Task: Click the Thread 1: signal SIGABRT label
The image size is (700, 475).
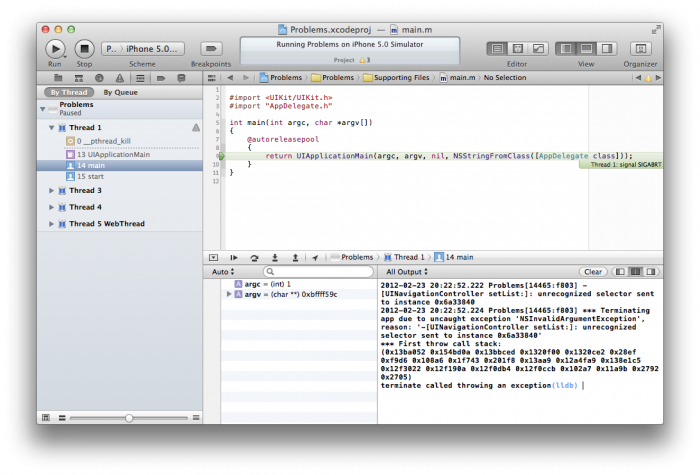Action: (x=621, y=165)
